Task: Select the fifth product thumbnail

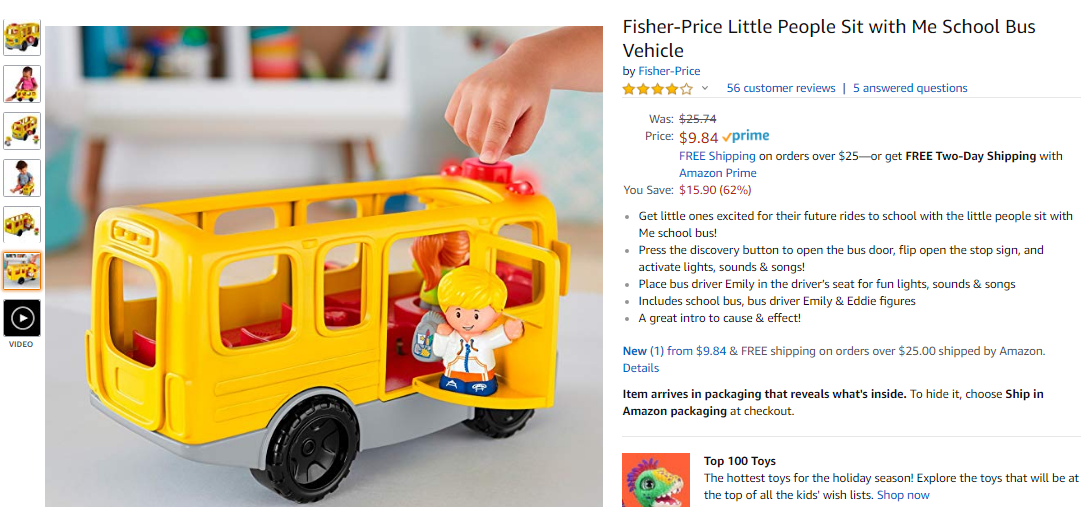Action: click(22, 225)
